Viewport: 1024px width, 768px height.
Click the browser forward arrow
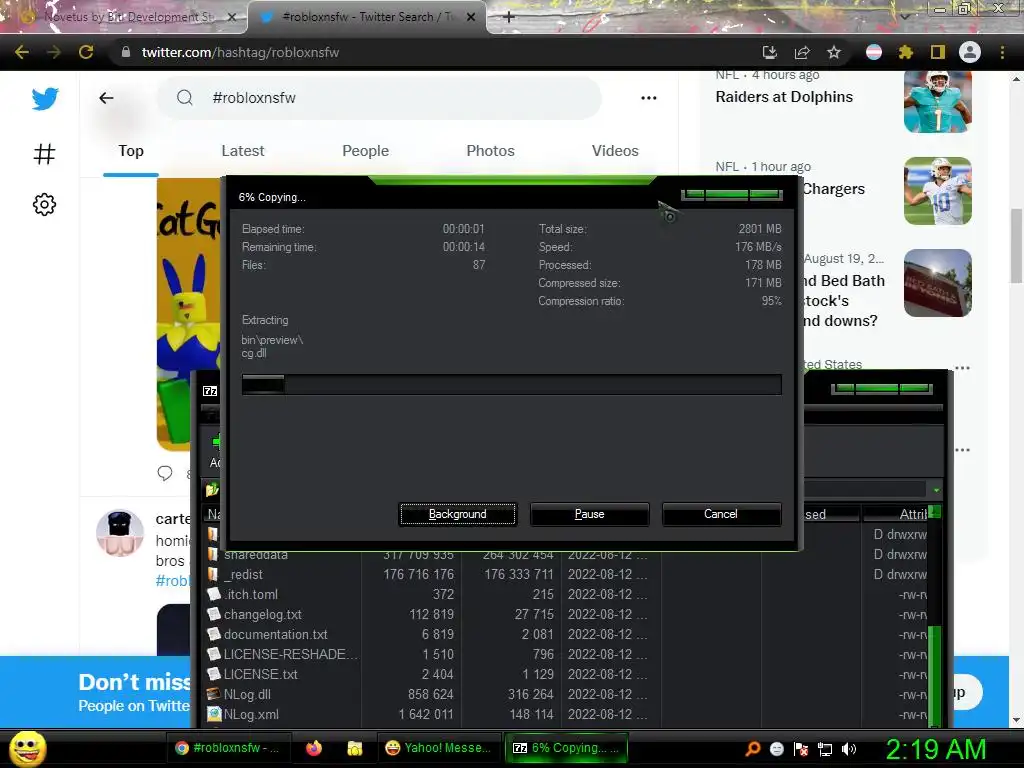coord(54,52)
